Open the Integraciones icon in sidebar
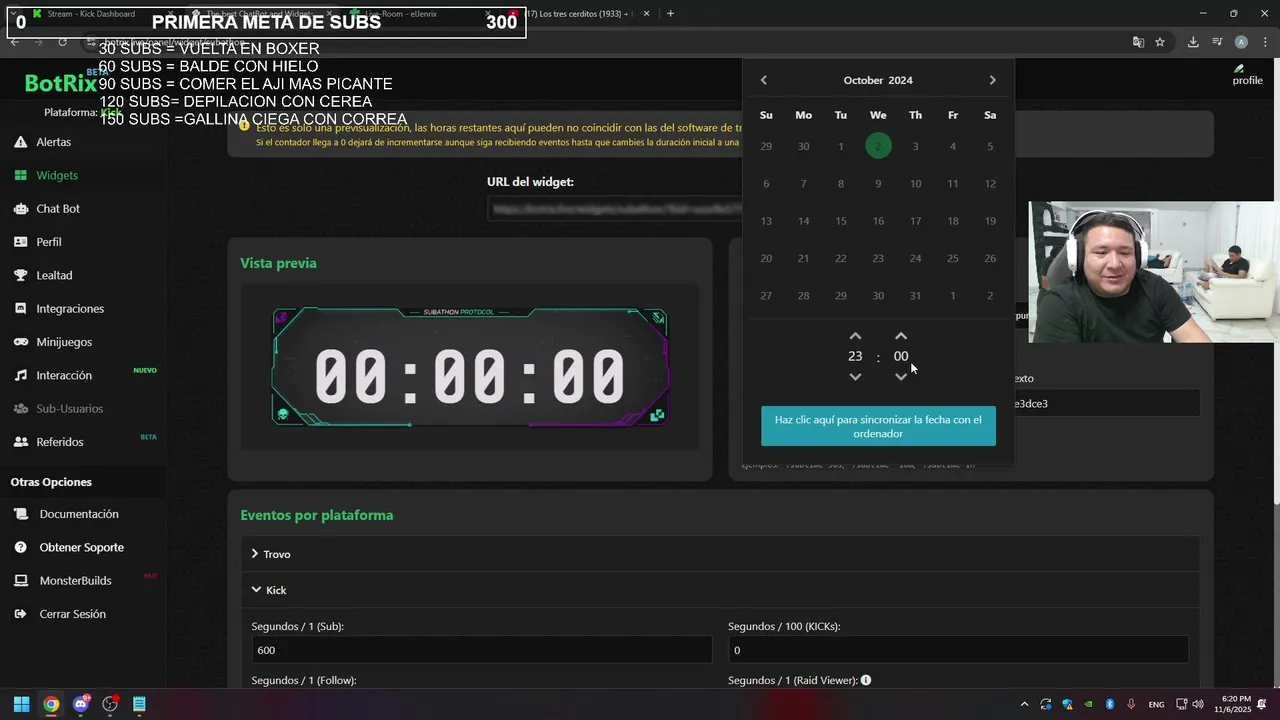The width and height of the screenshot is (1280, 720). [x=20, y=309]
